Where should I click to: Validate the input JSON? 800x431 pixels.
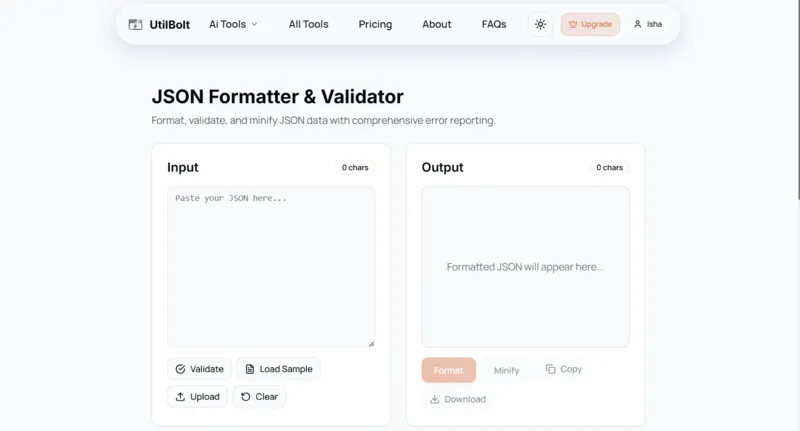[x=199, y=369]
